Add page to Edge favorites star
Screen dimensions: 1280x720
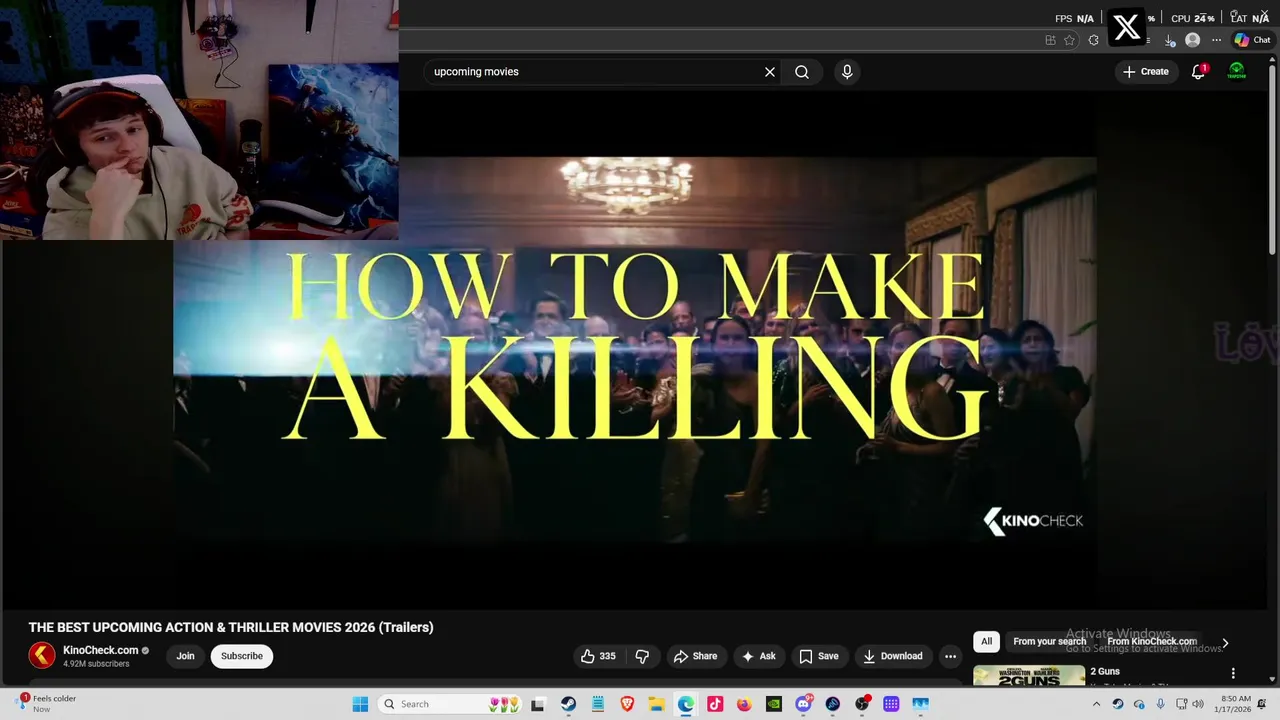tap(1069, 40)
